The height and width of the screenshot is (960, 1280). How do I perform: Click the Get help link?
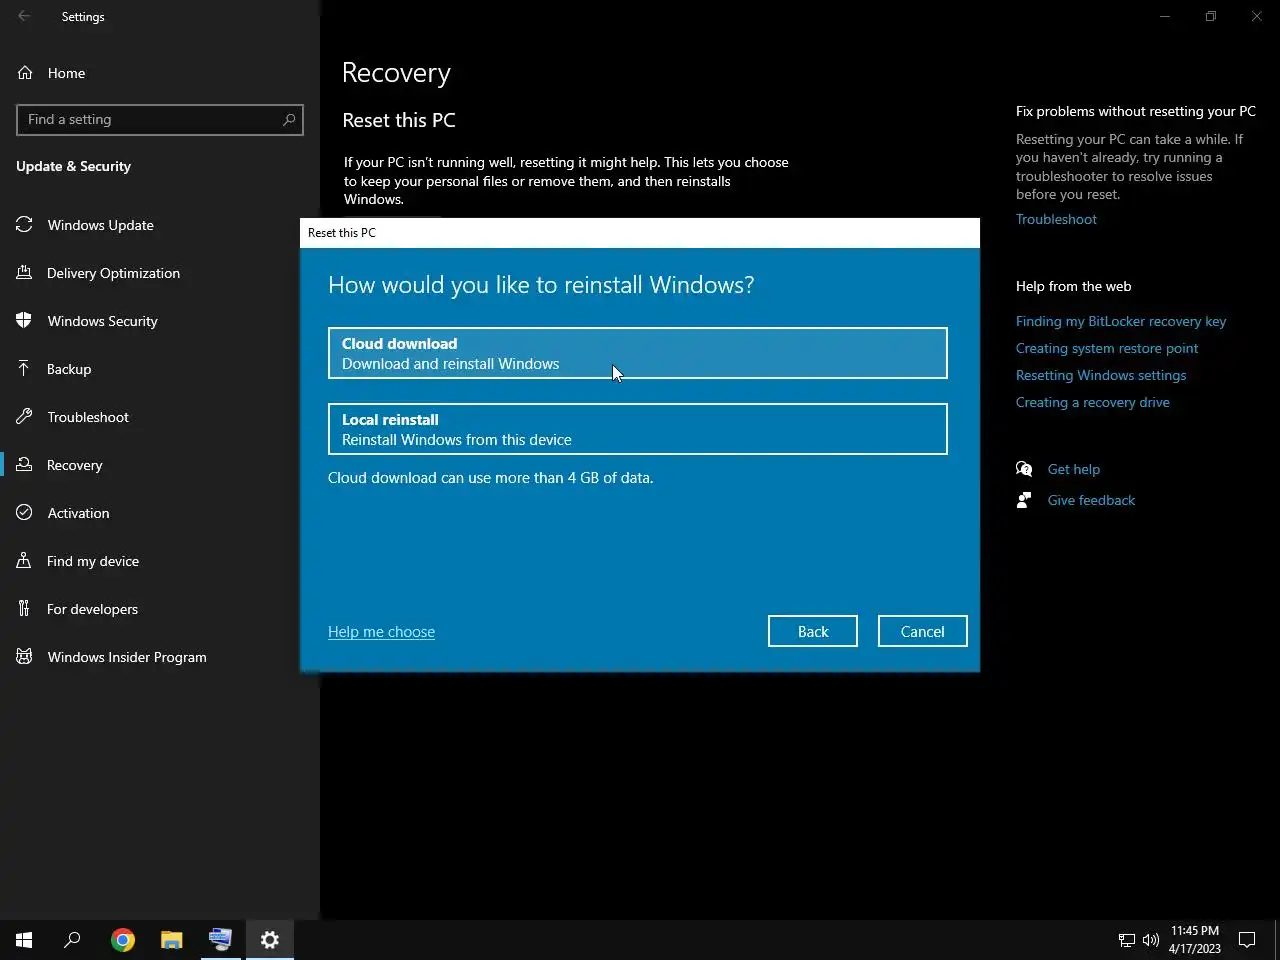pos(1074,469)
